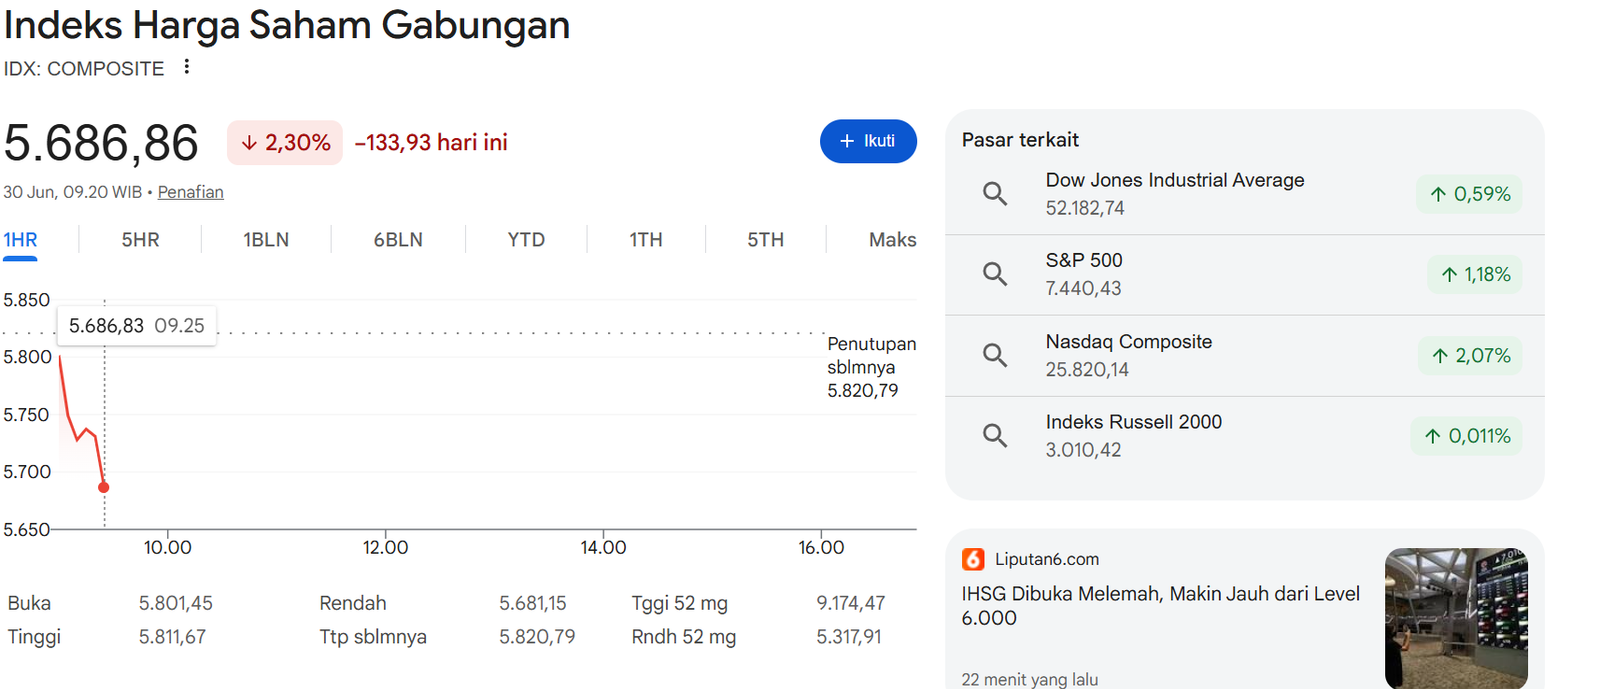1600x689 pixels.
Task: Select the 1TH range tab
Action: coord(646,240)
